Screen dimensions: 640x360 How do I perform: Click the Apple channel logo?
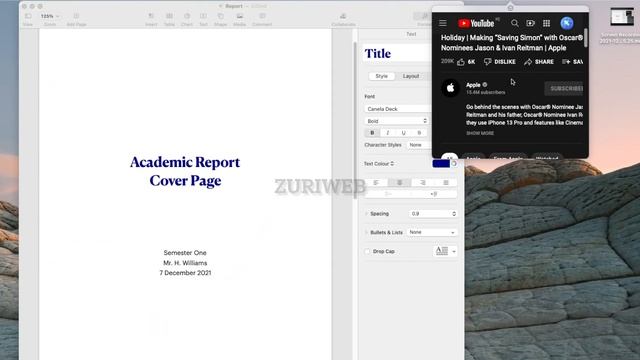(x=451, y=88)
